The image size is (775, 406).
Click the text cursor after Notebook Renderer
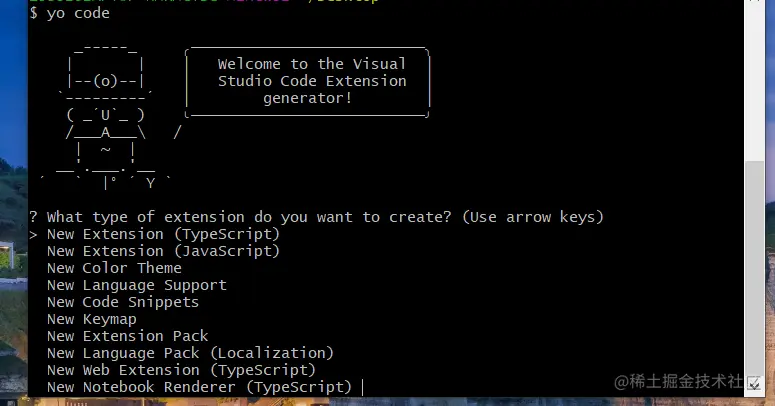[362, 387]
